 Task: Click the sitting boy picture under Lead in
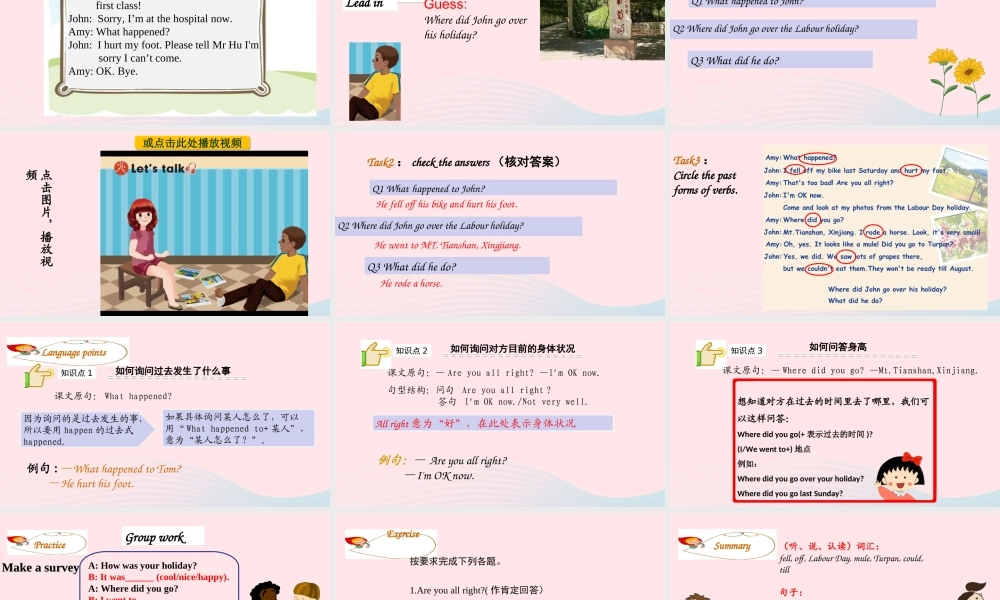tap(375, 82)
